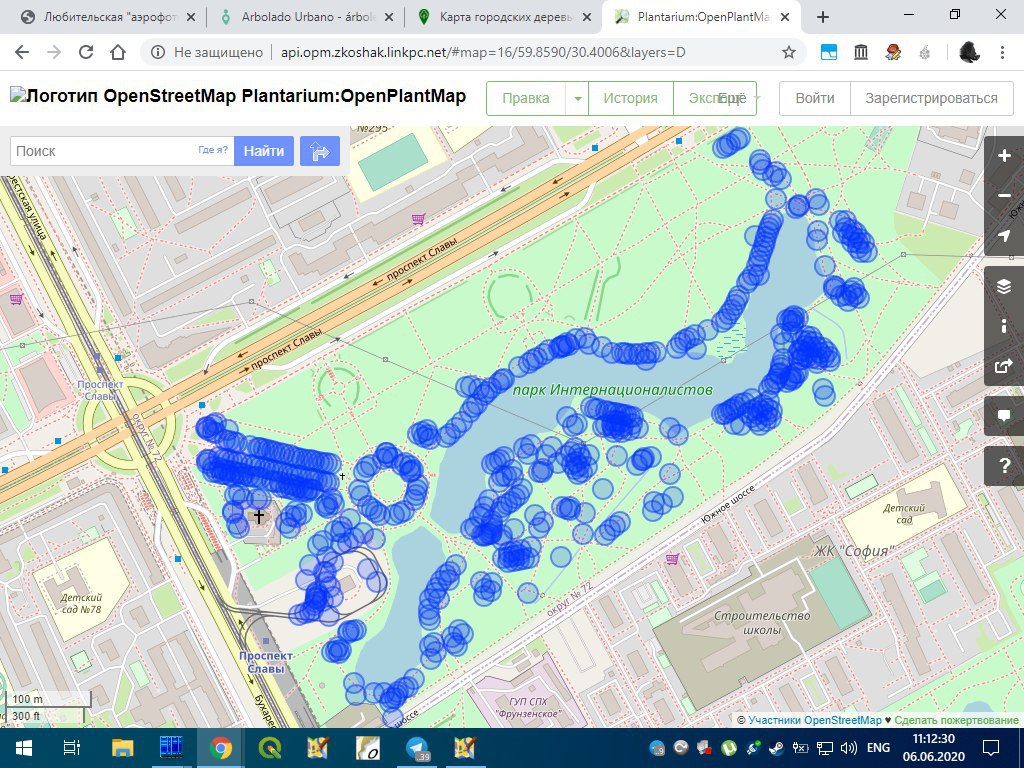The image size is (1024, 768).
Task: Open the blue window extension icon
Action: [x=829, y=52]
